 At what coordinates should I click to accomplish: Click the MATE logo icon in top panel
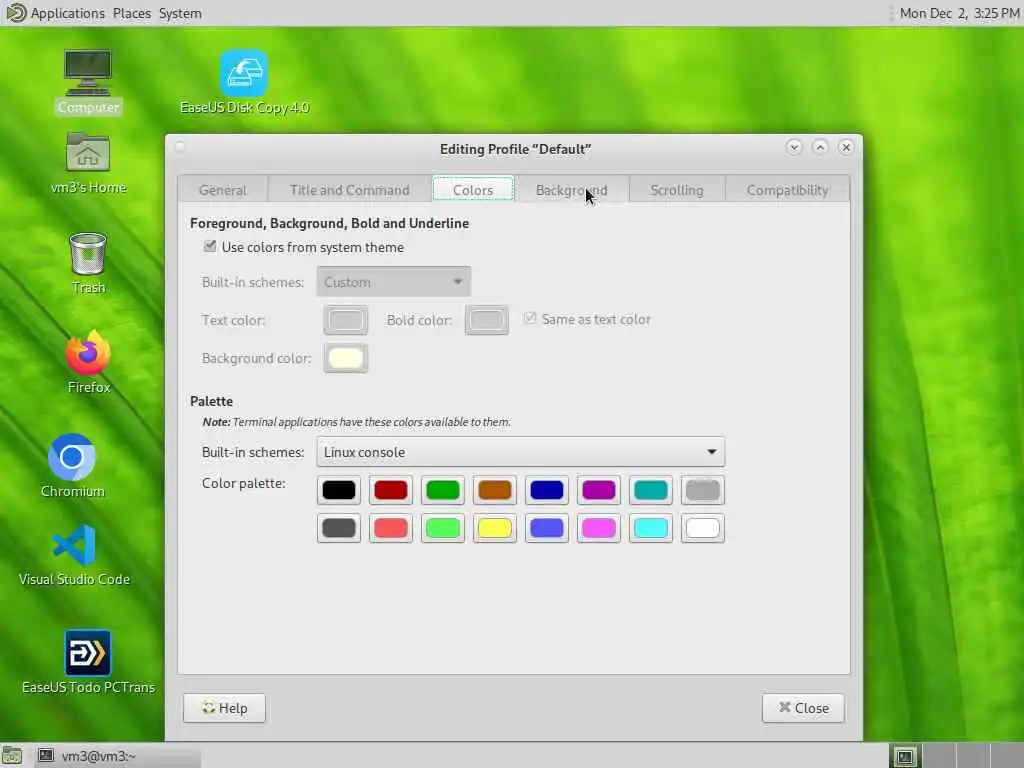tap(15, 12)
